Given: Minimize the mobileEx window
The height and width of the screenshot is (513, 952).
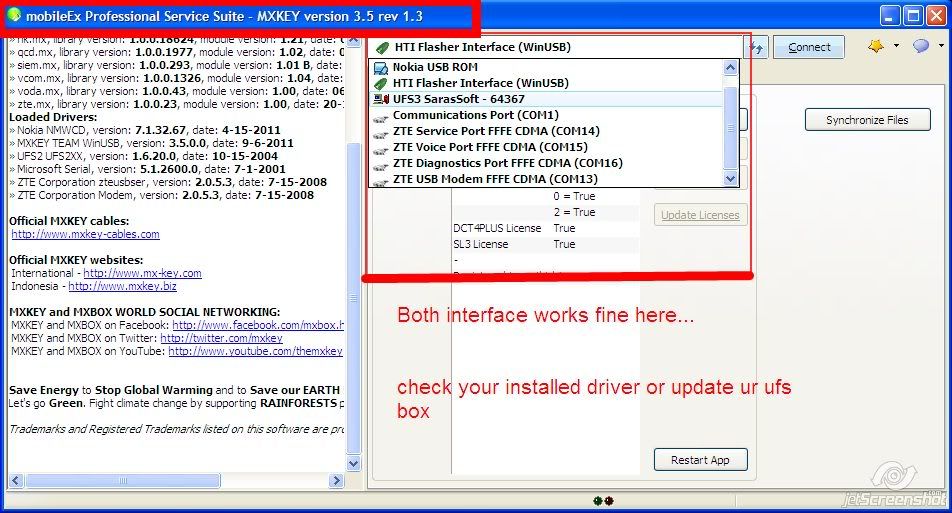Looking at the screenshot, I should [890, 16].
